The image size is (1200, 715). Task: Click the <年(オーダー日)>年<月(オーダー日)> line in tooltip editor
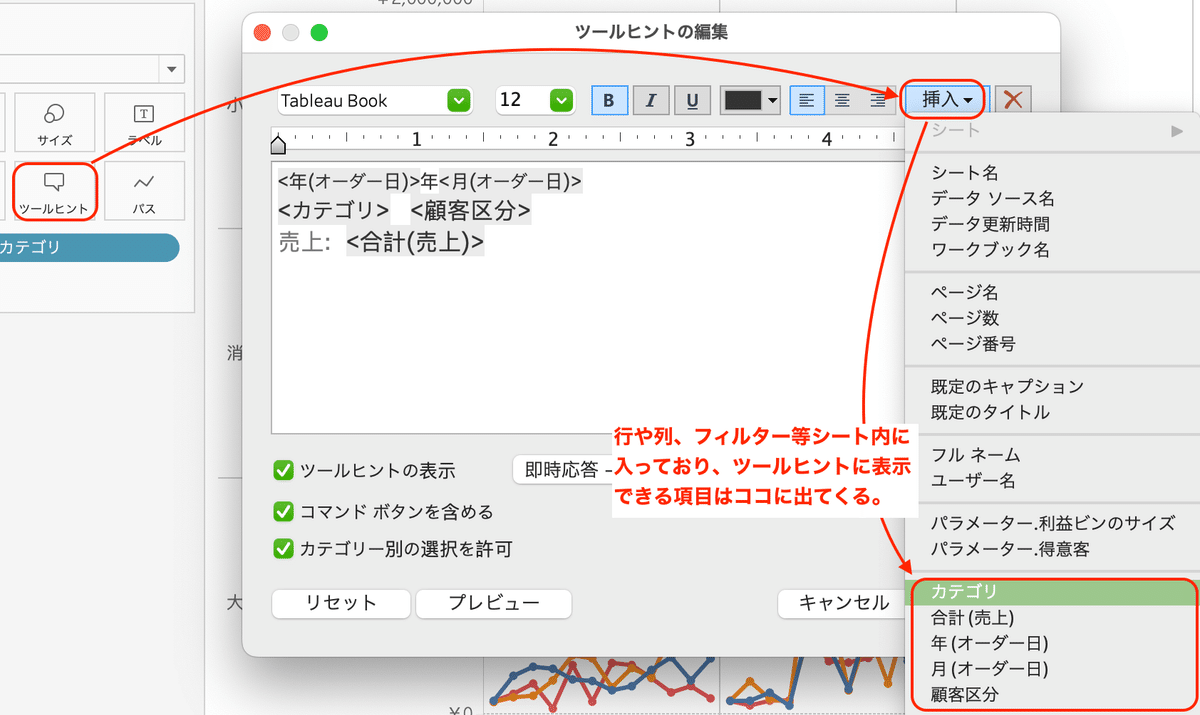[x=430, y=181]
